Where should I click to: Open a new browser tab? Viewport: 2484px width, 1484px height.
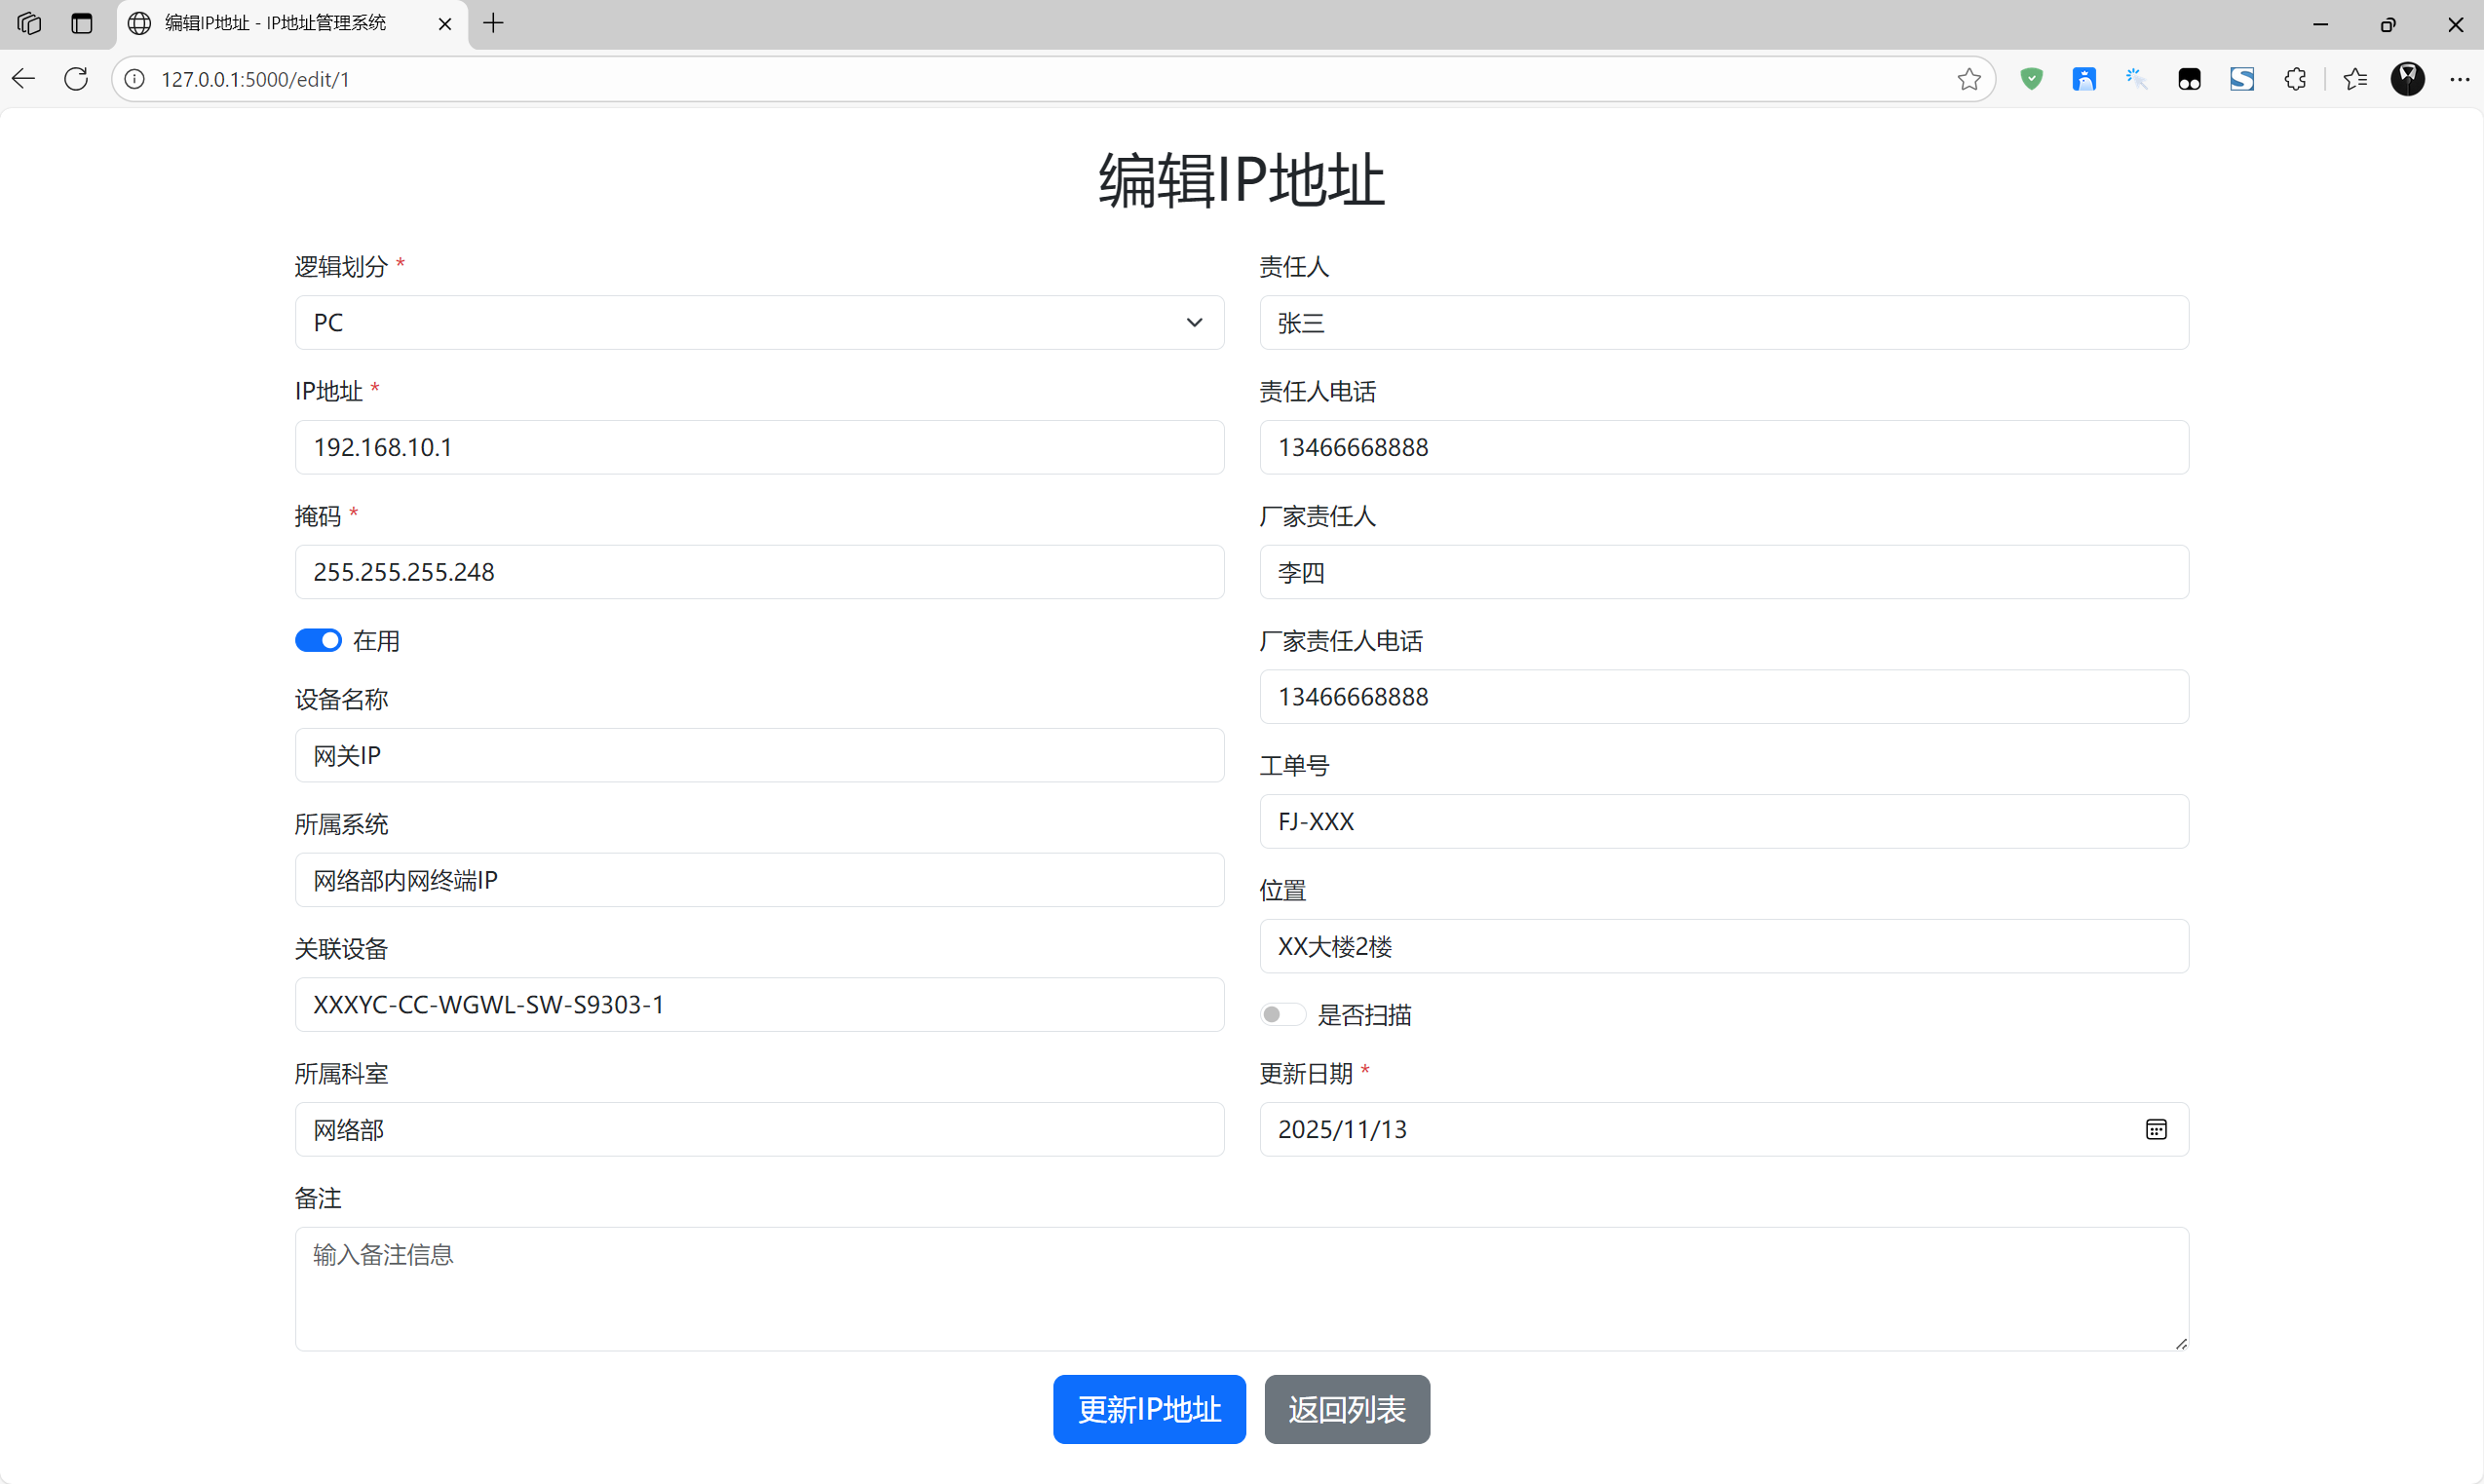(x=492, y=23)
